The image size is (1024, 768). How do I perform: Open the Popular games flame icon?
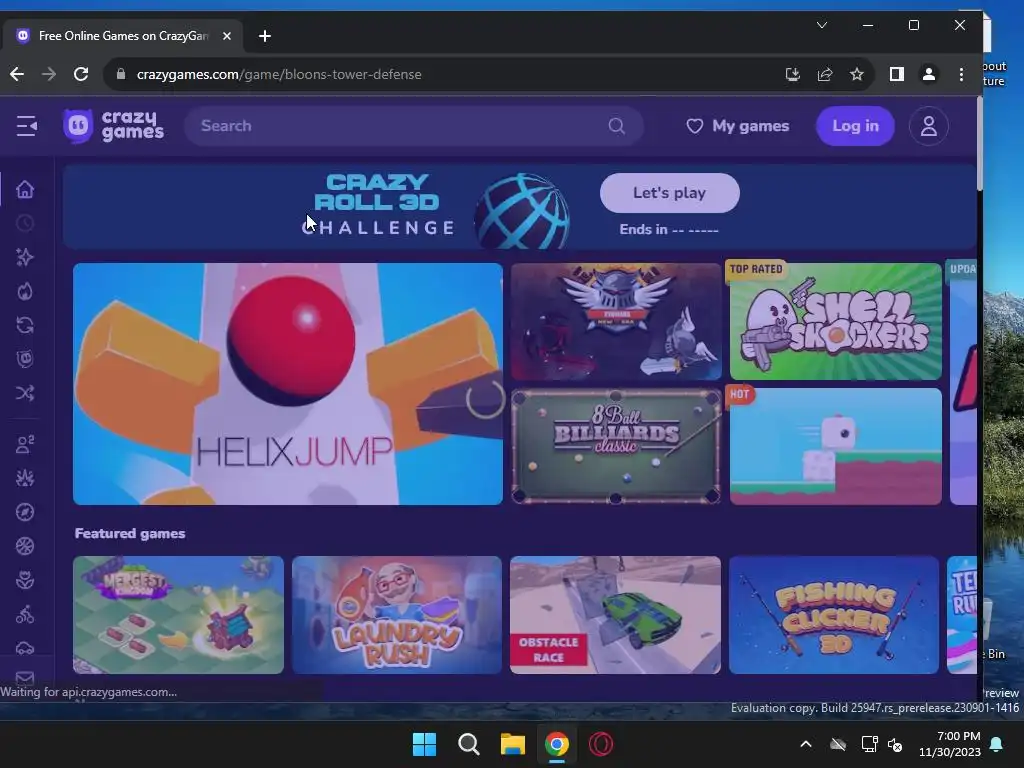tap(25, 291)
